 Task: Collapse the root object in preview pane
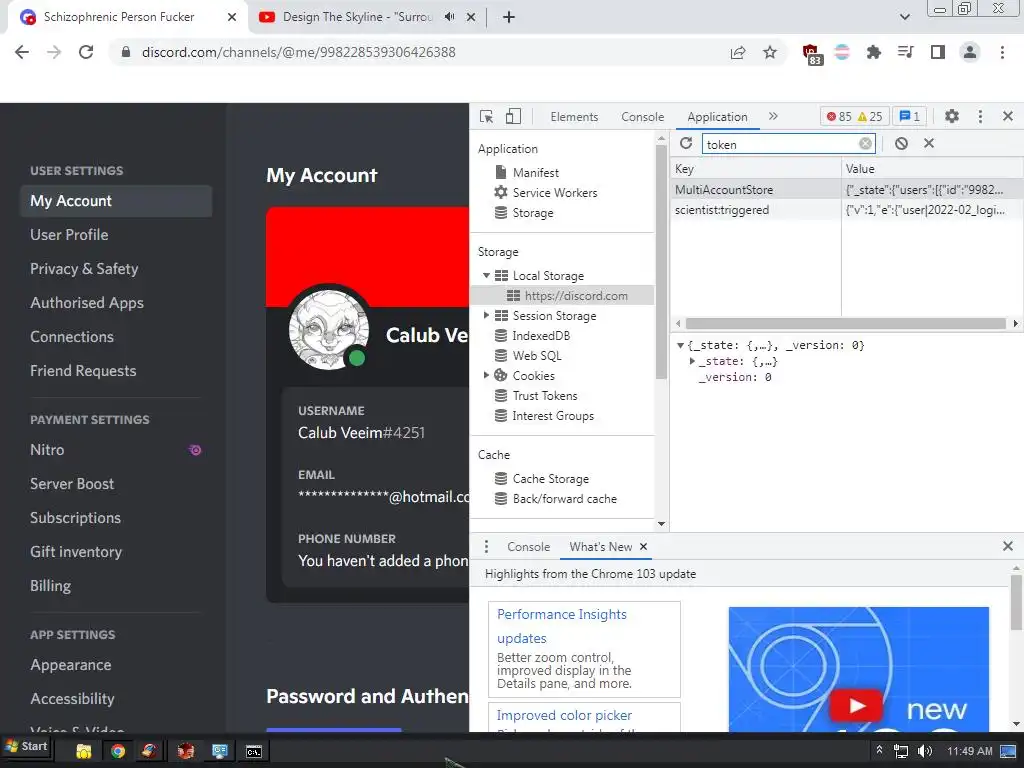680,345
